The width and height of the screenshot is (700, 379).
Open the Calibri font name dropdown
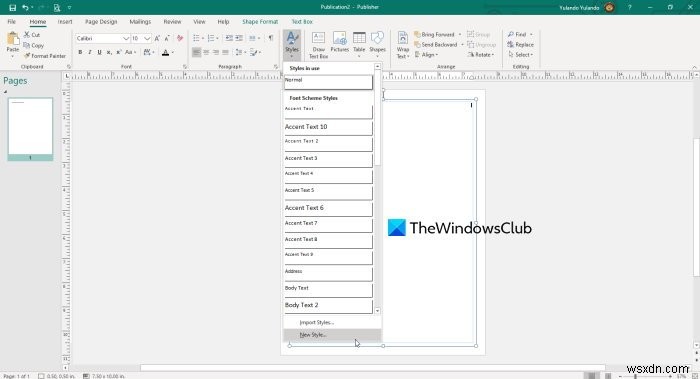point(126,39)
